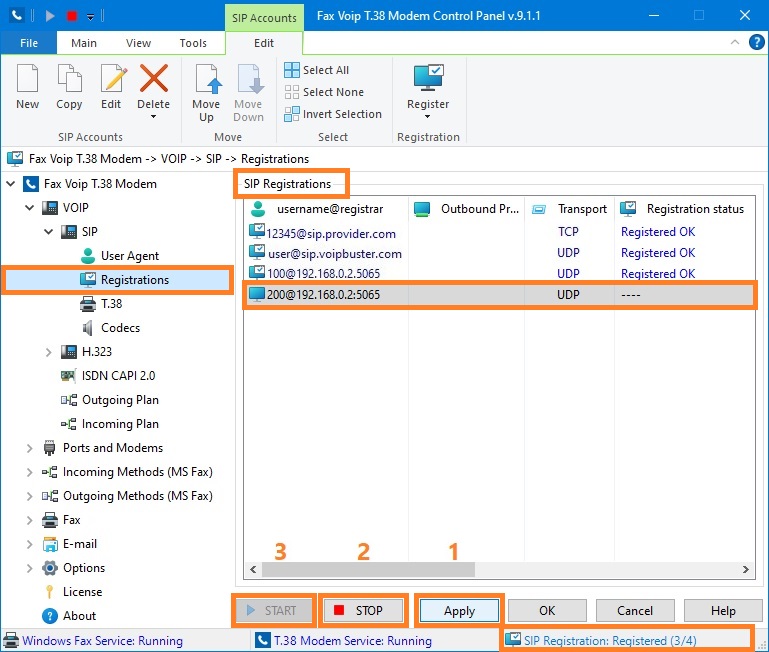Expand the E-mail tree node
The image size is (769, 652).
click(29, 545)
